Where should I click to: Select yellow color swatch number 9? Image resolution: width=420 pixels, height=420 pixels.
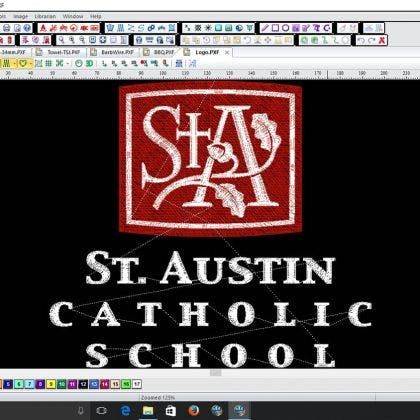point(51,384)
